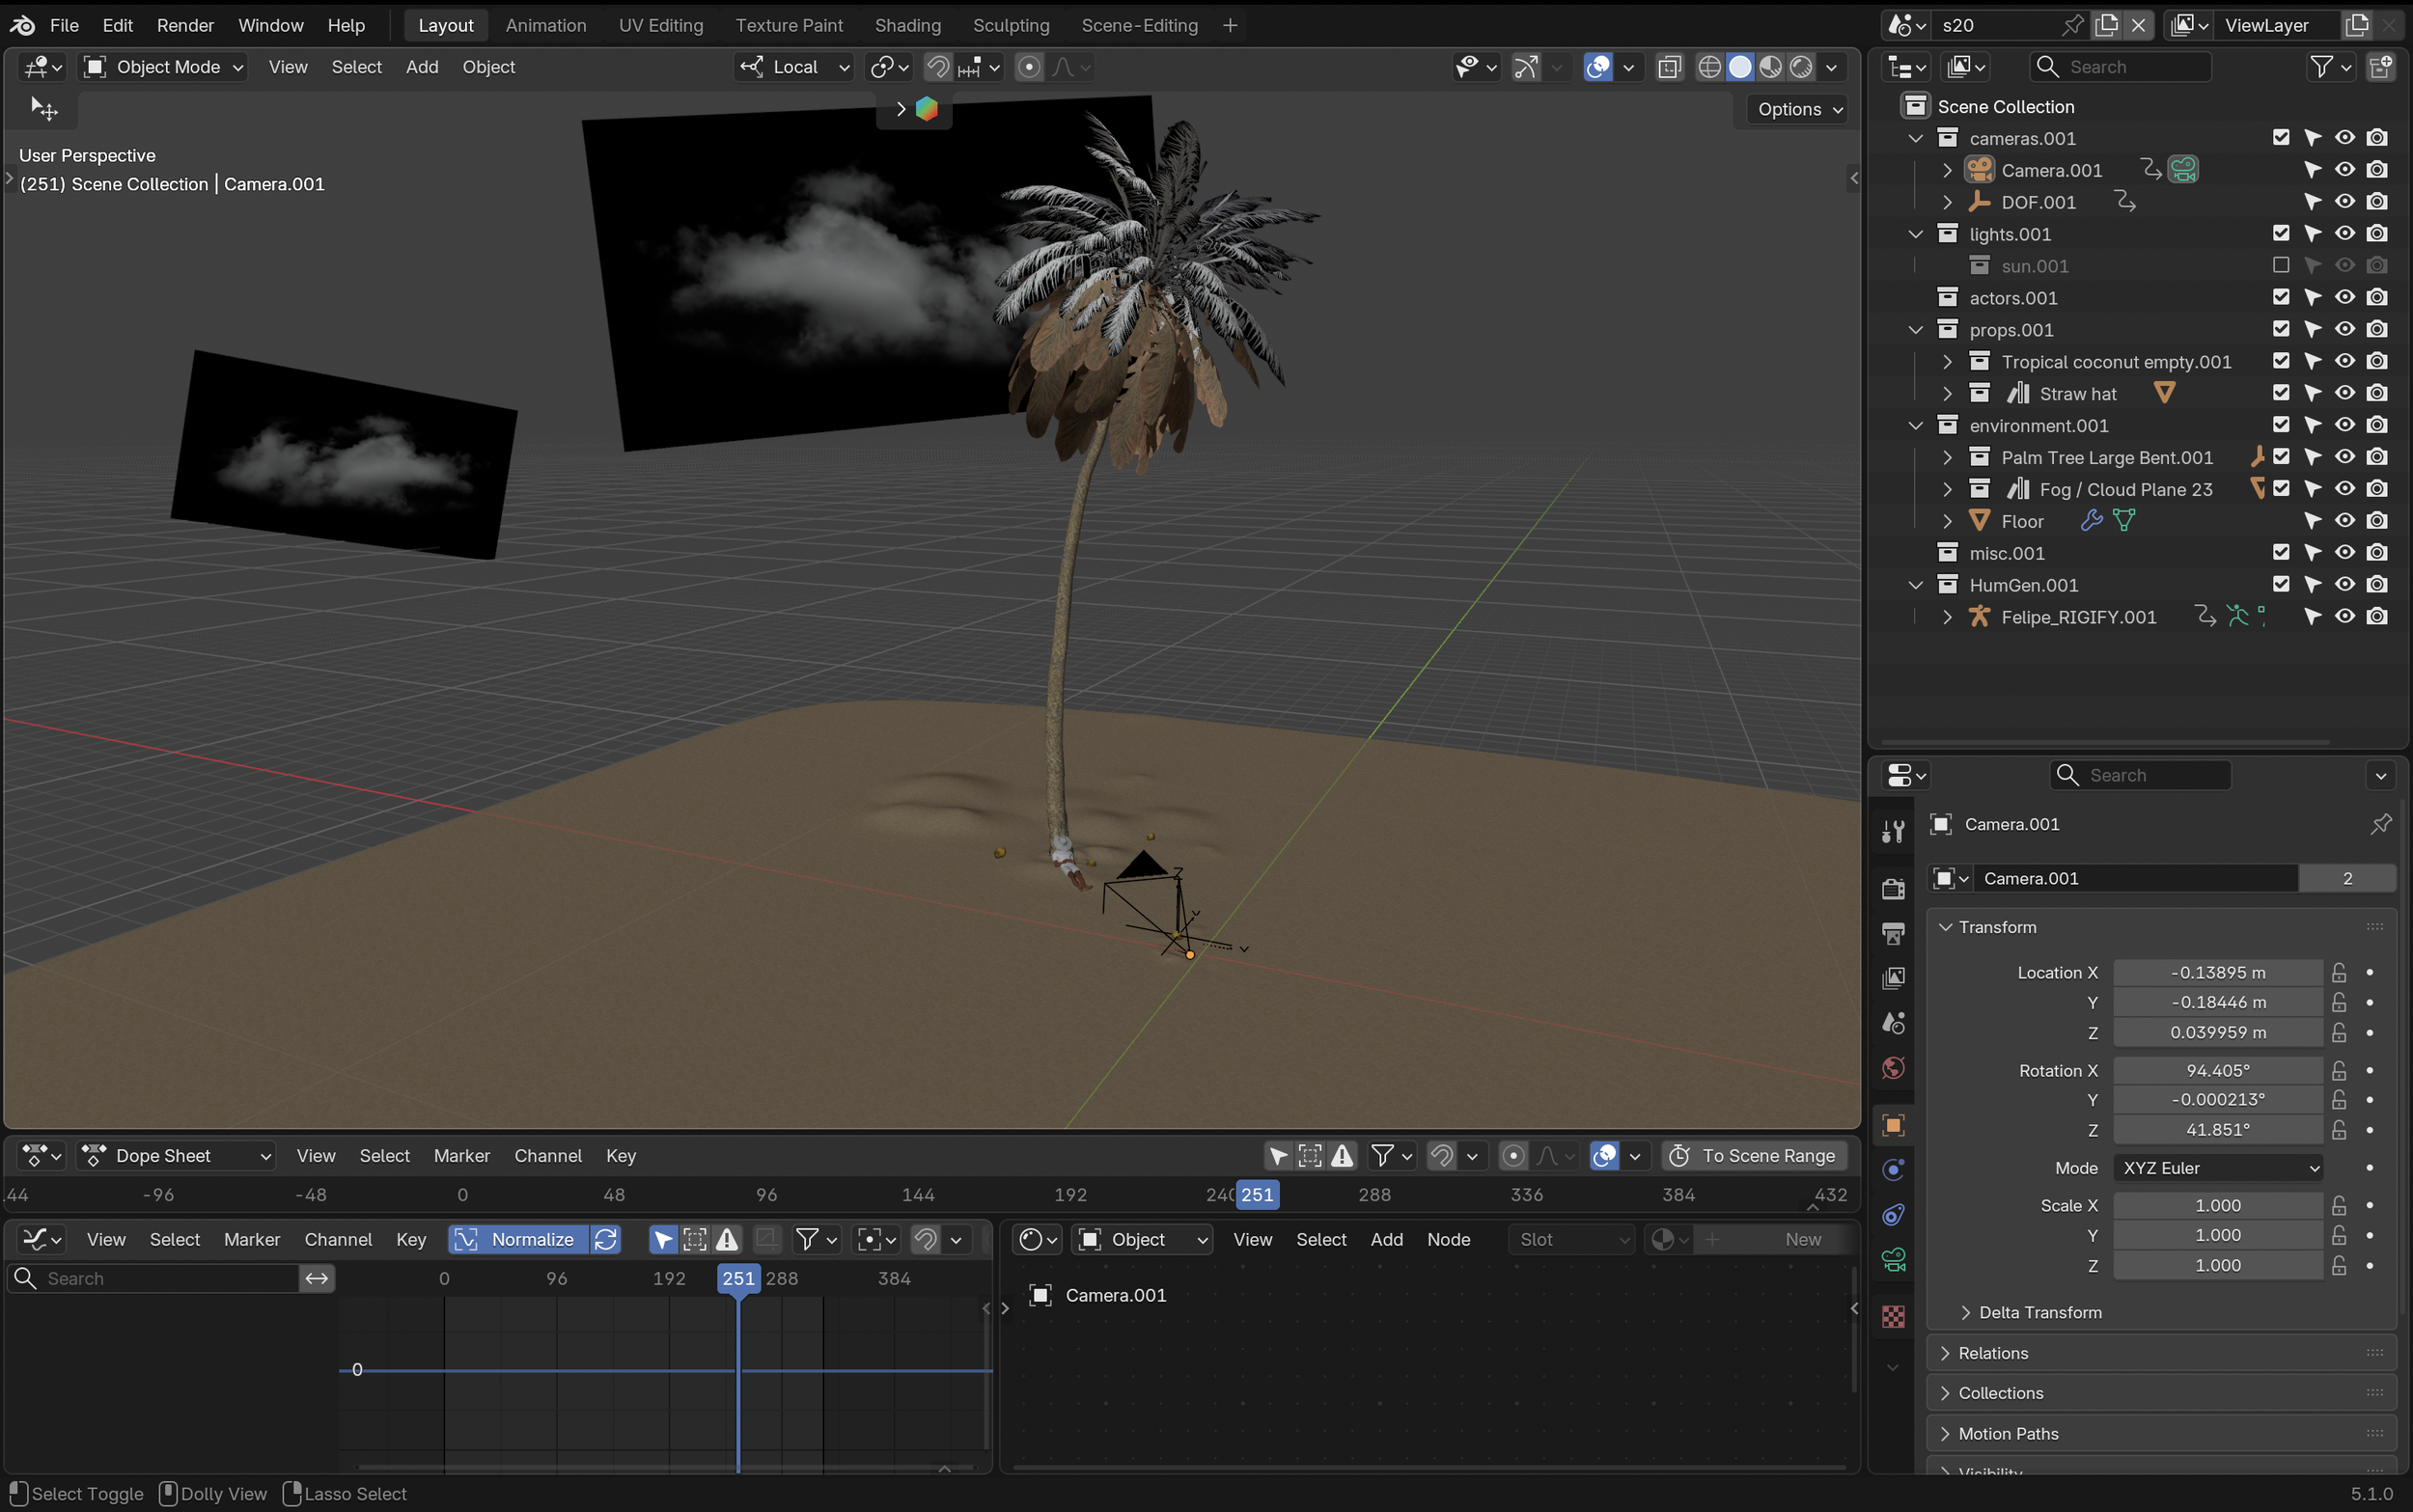Open the View Layer properties tab
2413x1512 pixels.
pos(1893,978)
